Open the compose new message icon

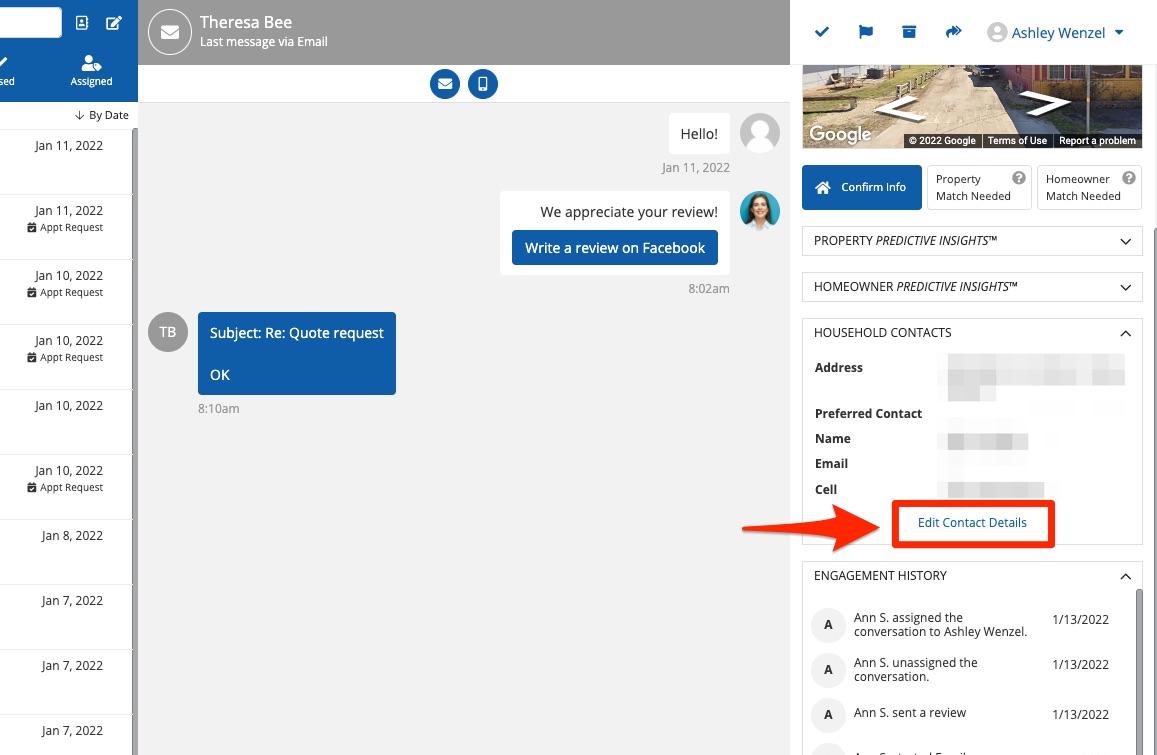114,22
